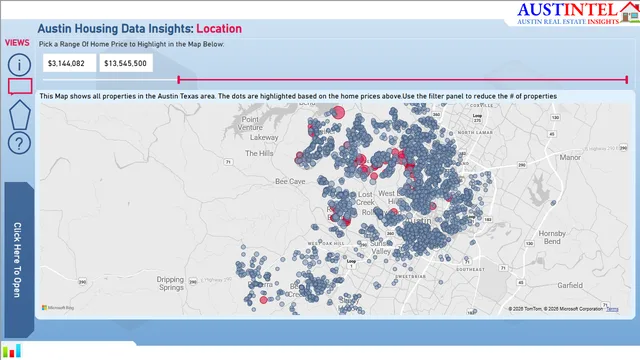Viewport: 640px width, 360px height.
Task: Select the pentagon view icon
Action: pyautogui.click(x=20, y=115)
